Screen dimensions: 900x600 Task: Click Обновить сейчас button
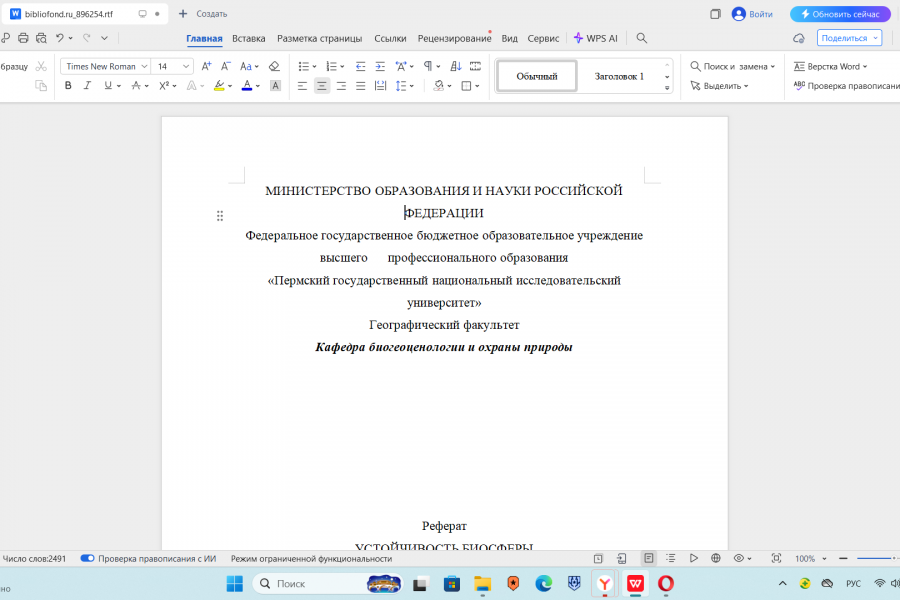(x=840, y=14)
